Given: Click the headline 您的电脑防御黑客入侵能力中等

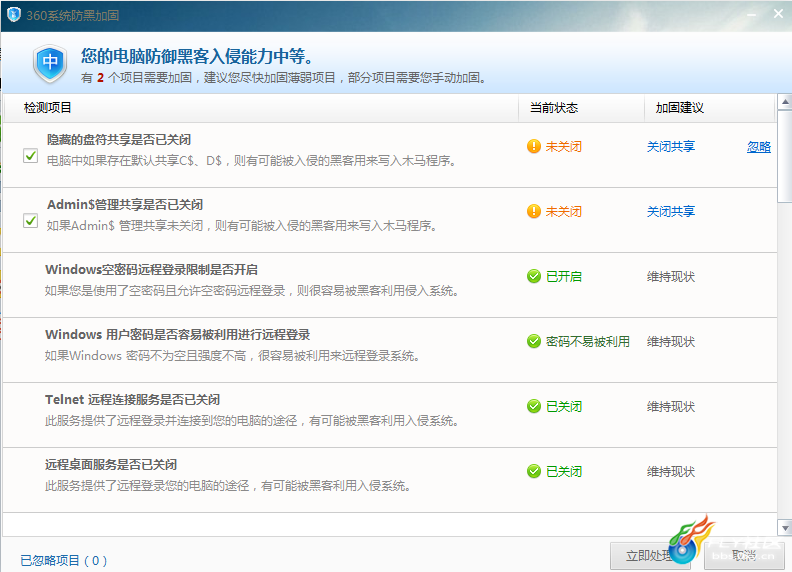Looking at the screenshot, I should pyautogui.click(x=197, y=56).
